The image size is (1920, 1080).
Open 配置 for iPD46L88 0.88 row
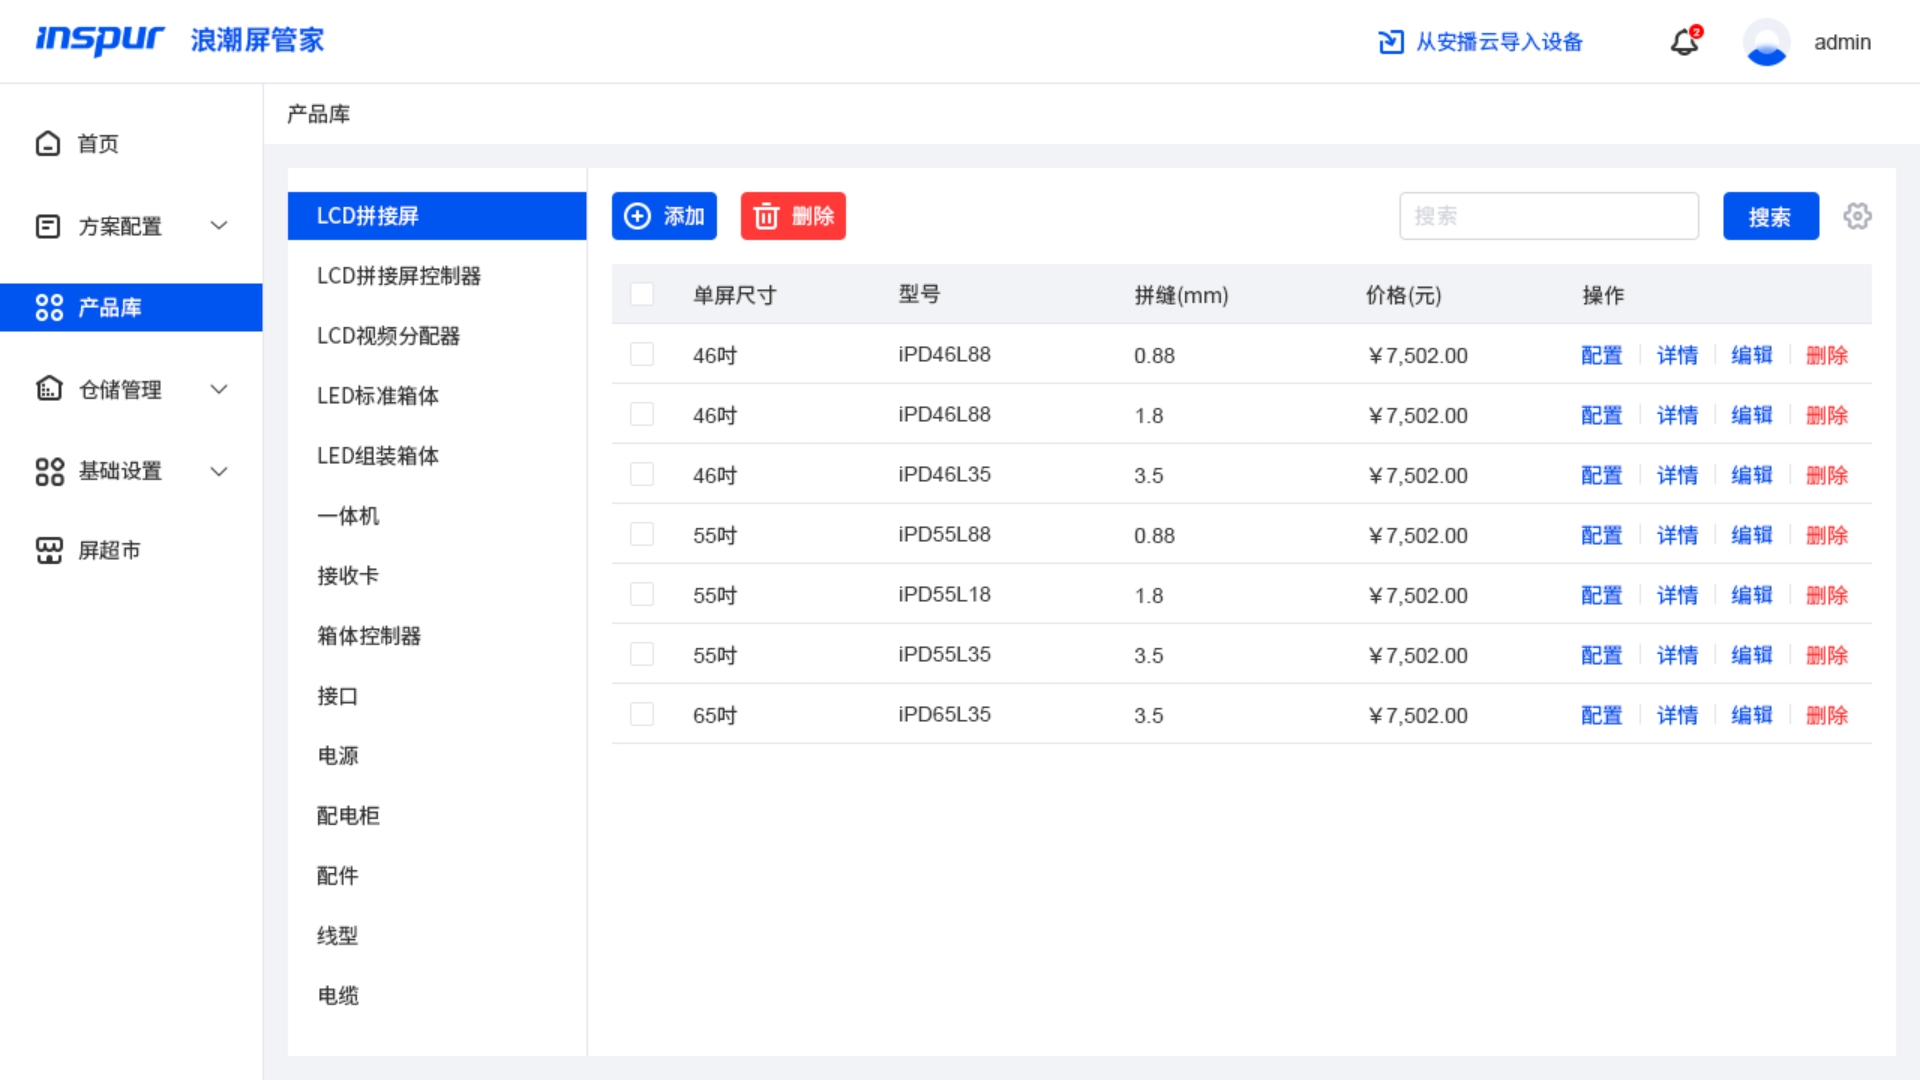(x=1601, y=355)
